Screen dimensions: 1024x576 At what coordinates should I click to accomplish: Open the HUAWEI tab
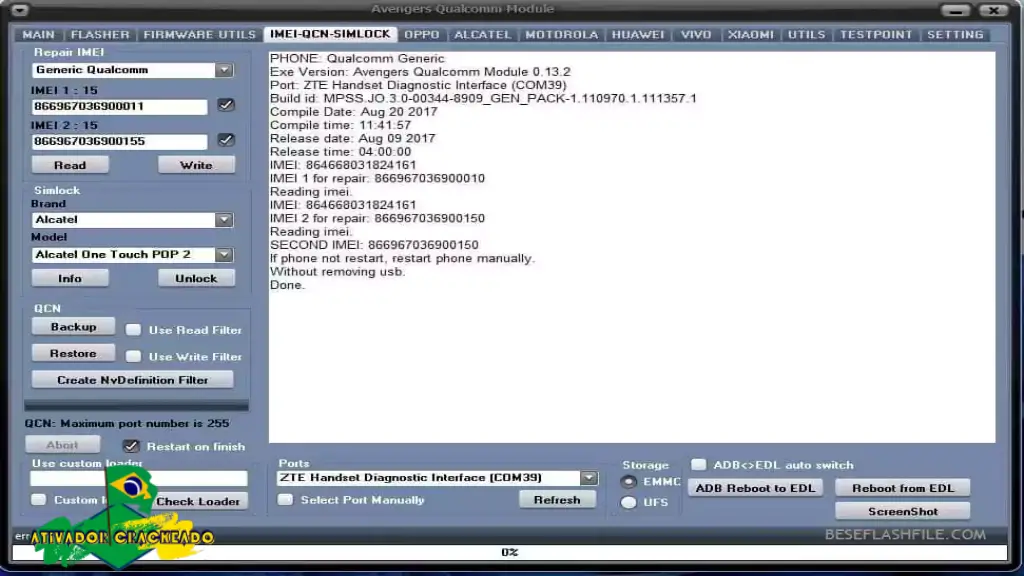pyautogui.click(x=638, y=35)
